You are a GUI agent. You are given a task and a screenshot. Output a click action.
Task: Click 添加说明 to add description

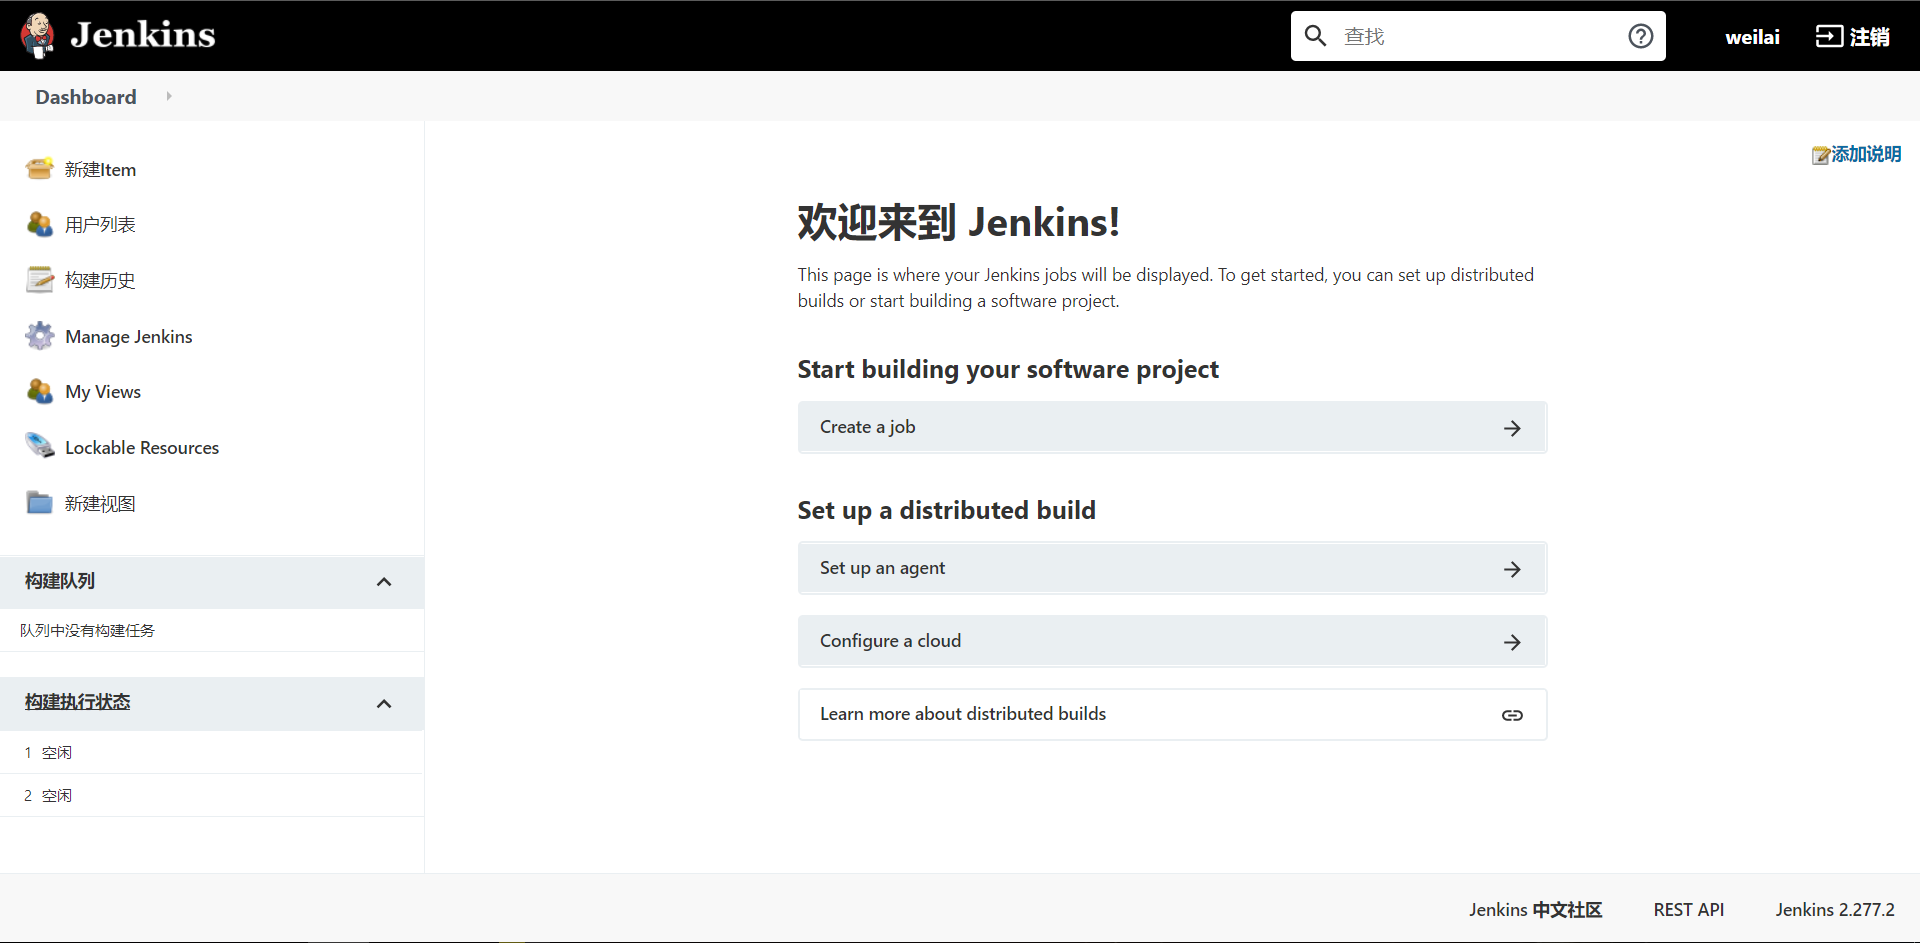pyautogui.click(x=1864, y=155)
